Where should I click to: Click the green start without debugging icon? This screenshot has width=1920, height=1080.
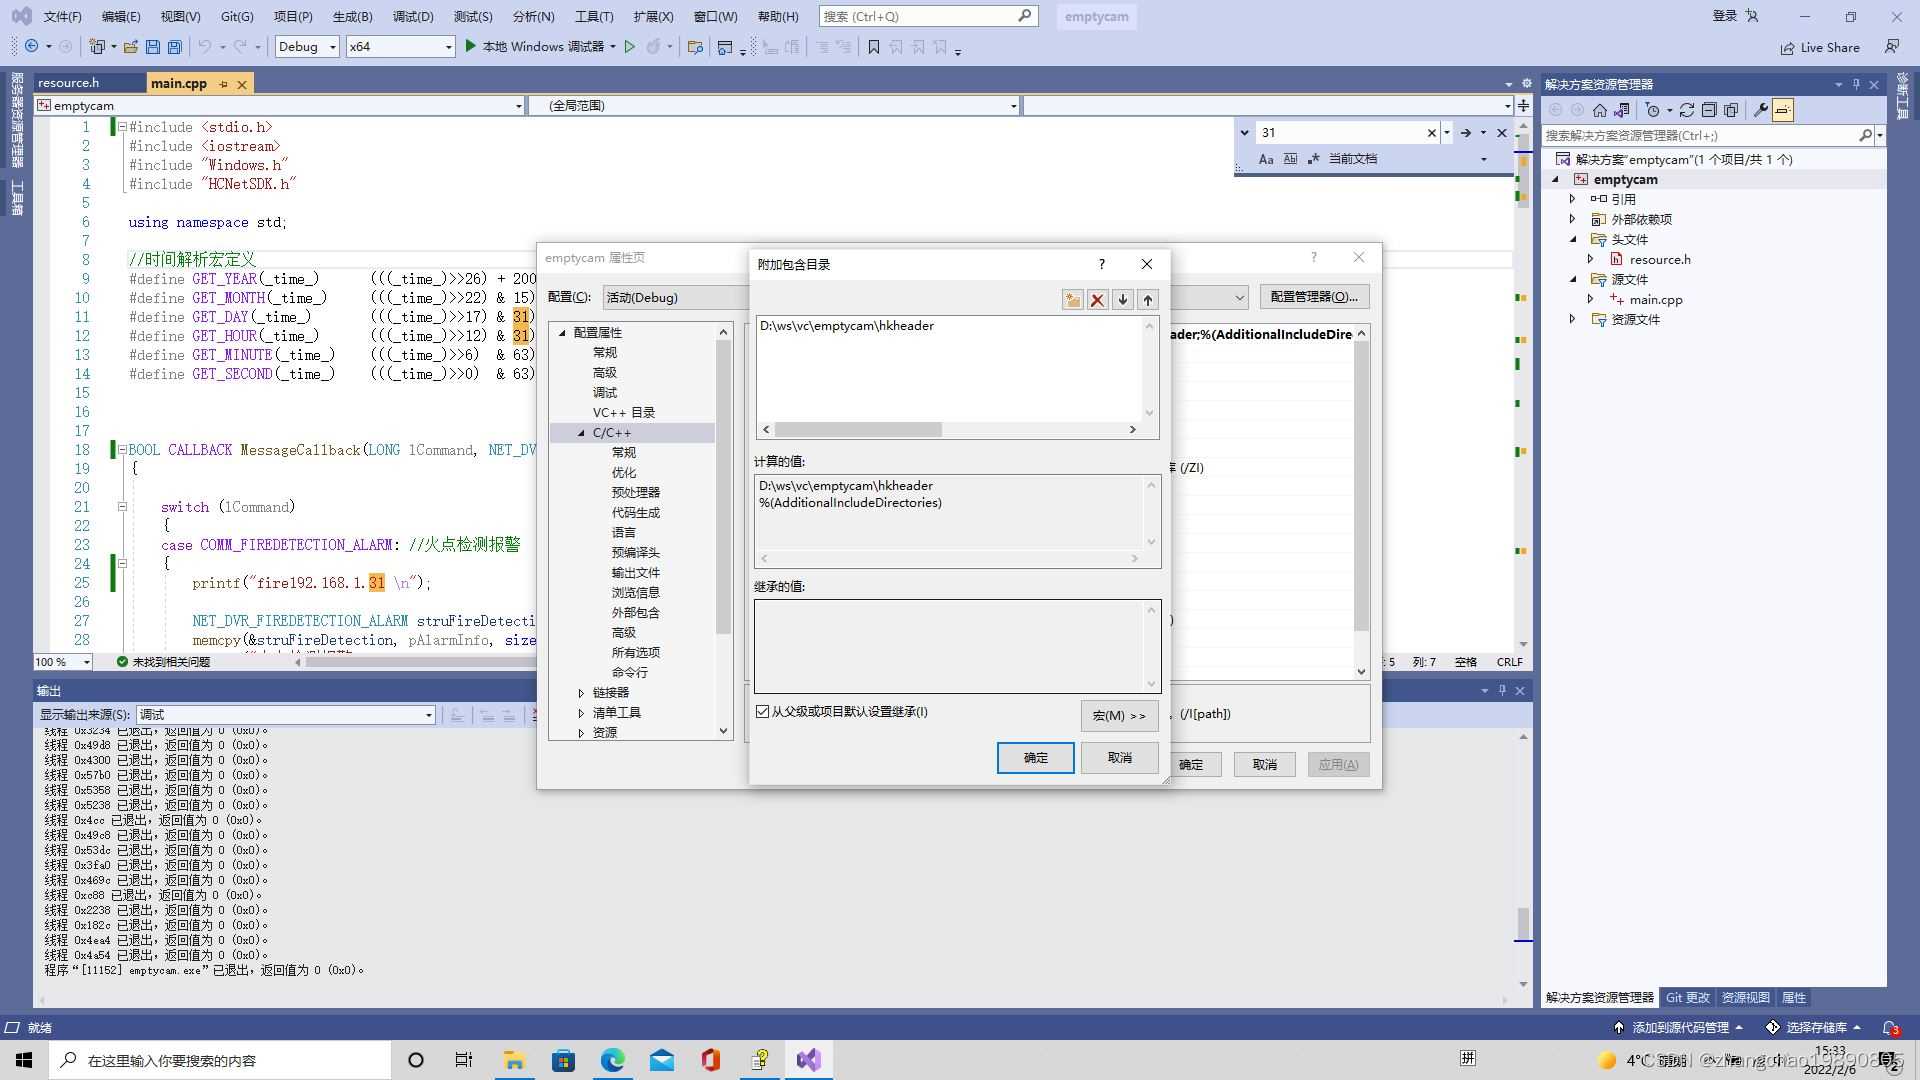coord(629,46)
